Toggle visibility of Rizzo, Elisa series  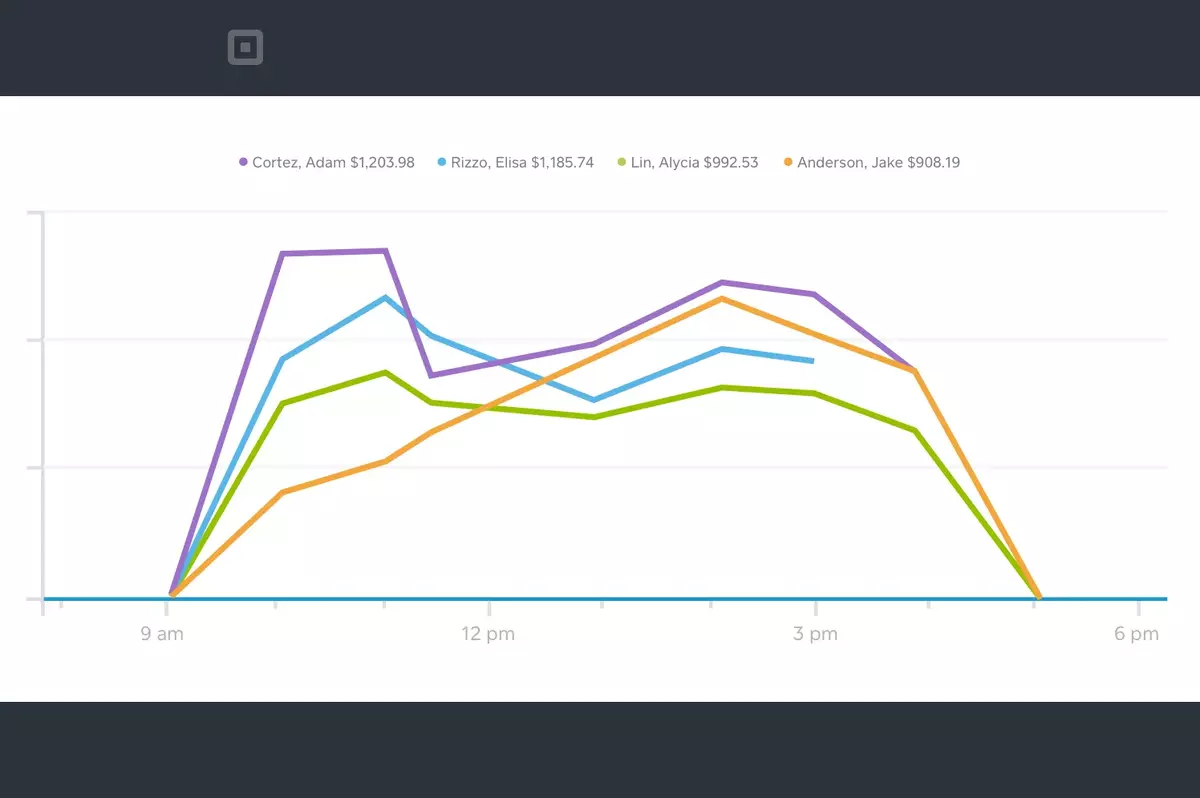click(516, 162)
